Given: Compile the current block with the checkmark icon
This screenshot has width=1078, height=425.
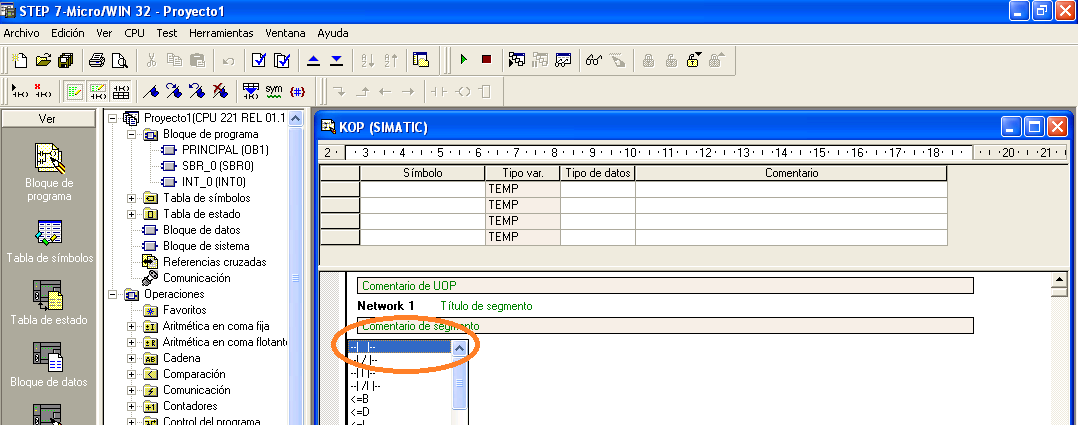Looking at the screenshot, I should (x=258, y=61).
